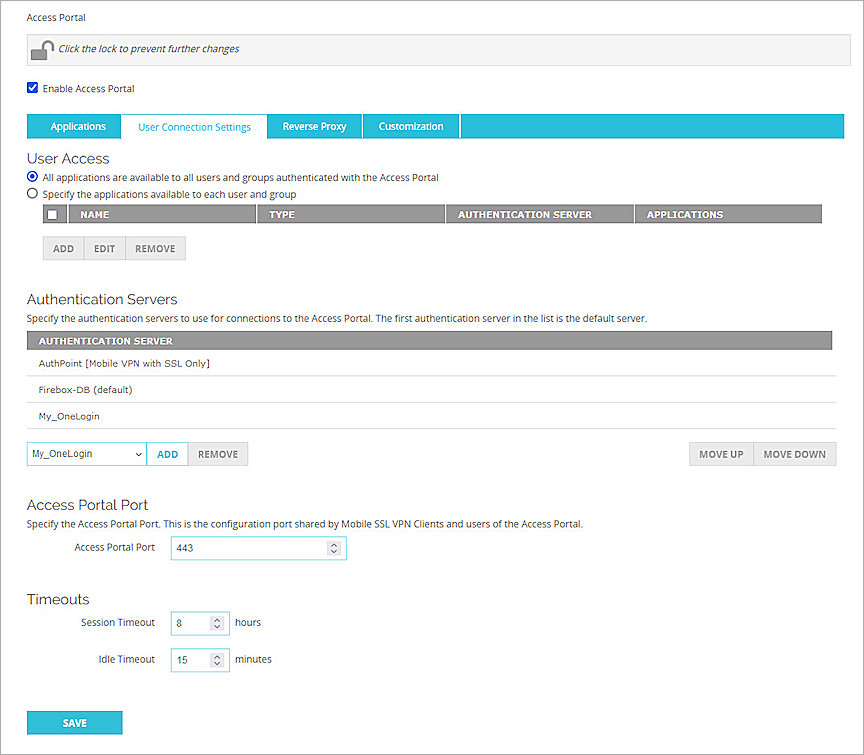Check the select-all box in user table

[x=53, y=213]
